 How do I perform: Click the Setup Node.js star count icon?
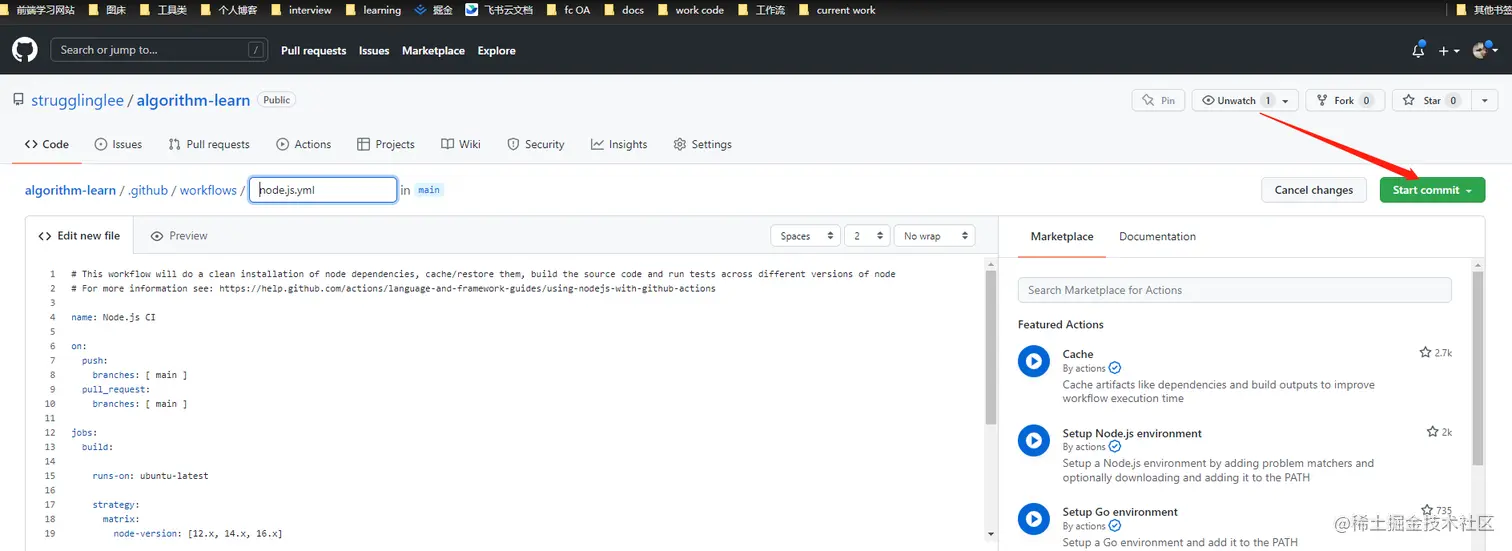[x=1432, y=432]
